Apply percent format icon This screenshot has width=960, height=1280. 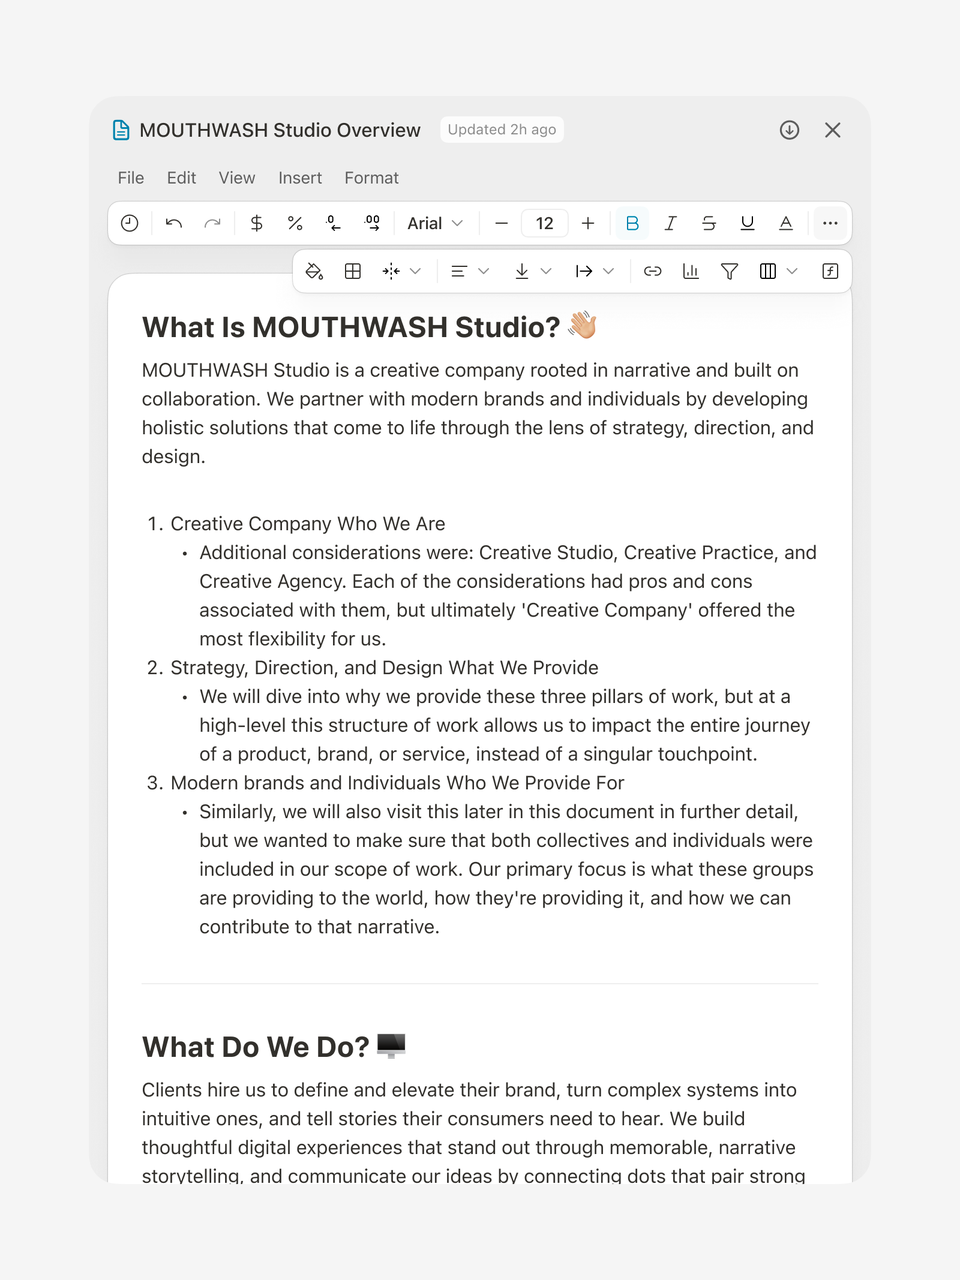pyautogui.click(x=295, y=223)
